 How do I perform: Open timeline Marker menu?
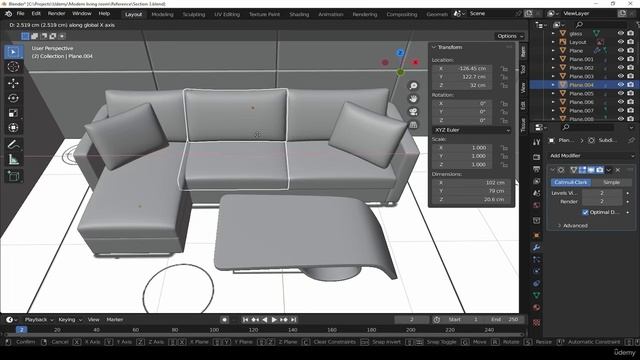pyautogui.click(x=115, y=320)
